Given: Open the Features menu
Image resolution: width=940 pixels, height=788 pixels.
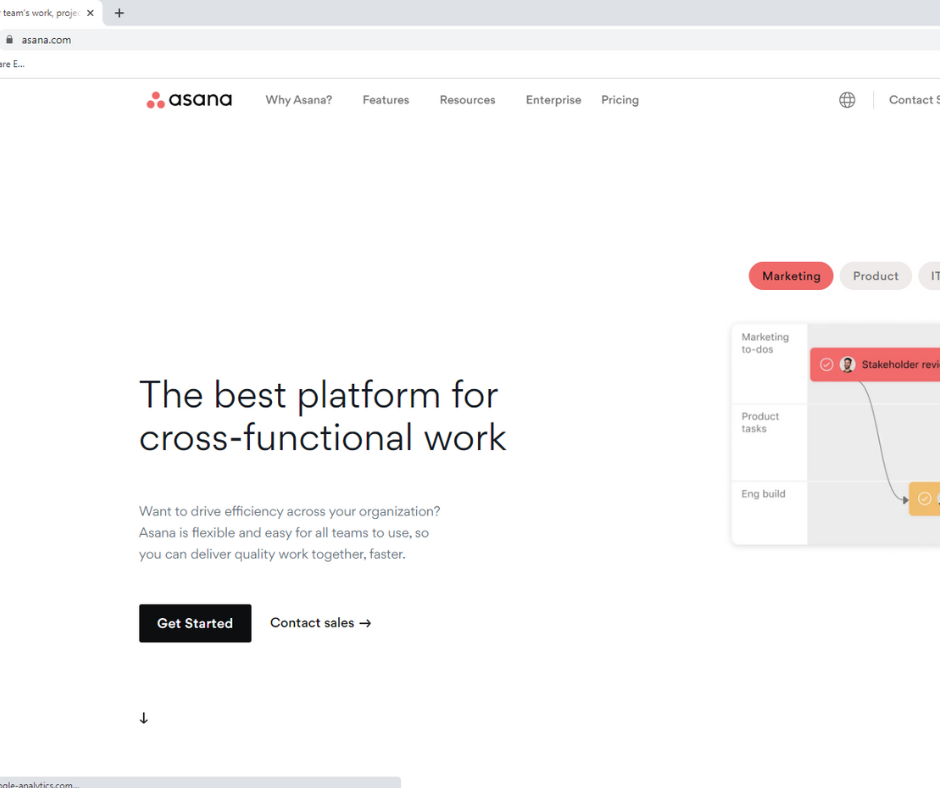Looking at the screenshot, I should click(385, 100).
